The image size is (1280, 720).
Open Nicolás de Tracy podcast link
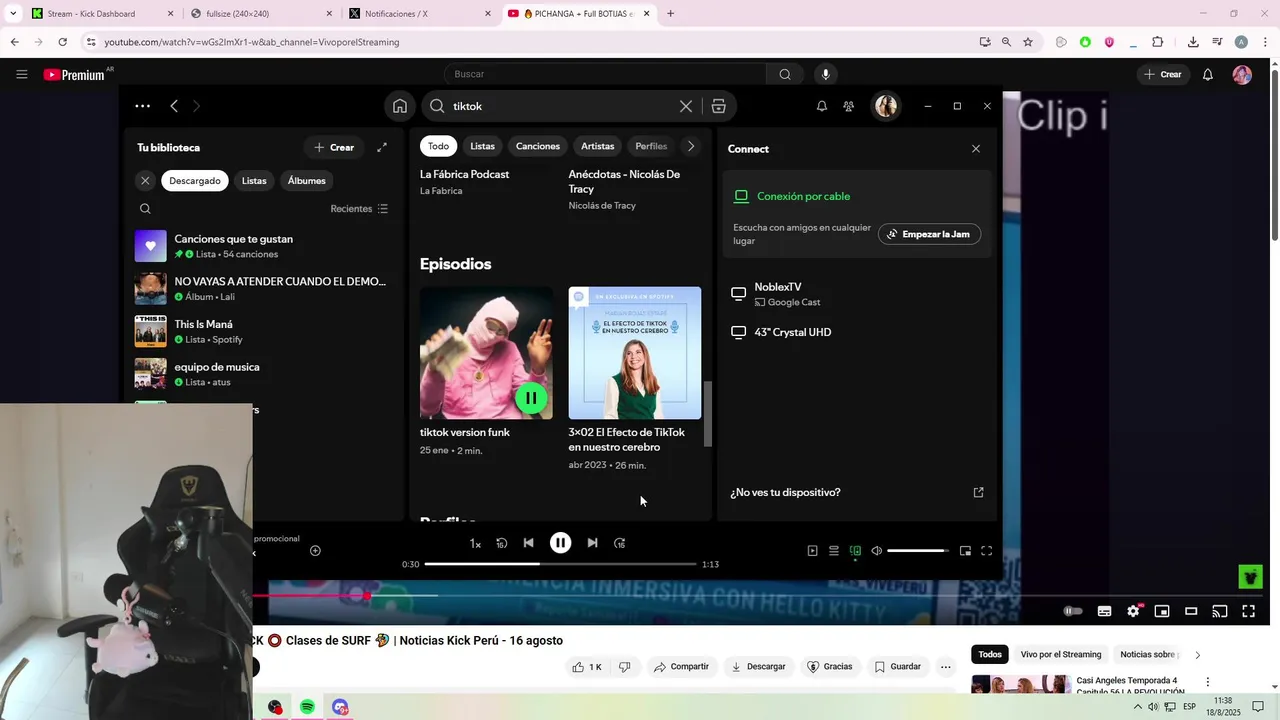click(602, 206)
